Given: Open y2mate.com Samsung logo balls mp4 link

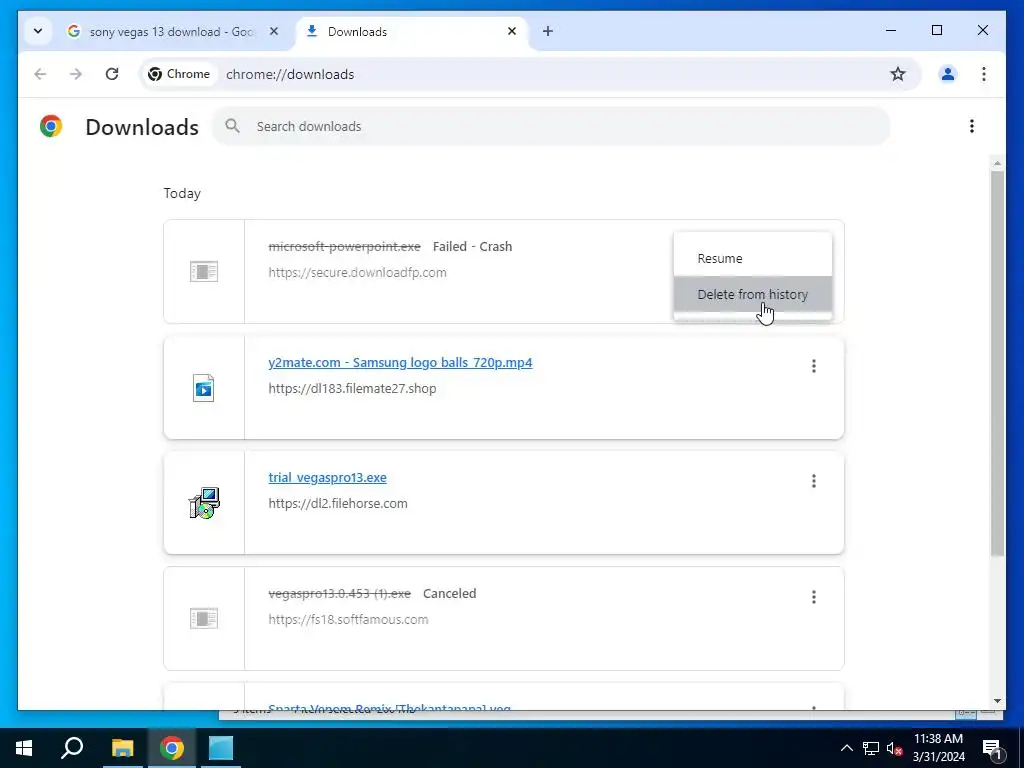Looking at the screenshot, I should click(400, 362).
